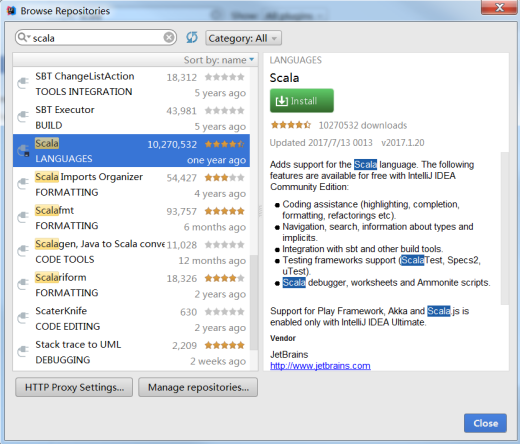521x445 pixels.
Task: Select the Scala LANGUAGES plugin row
Action: tap(131, 150)
